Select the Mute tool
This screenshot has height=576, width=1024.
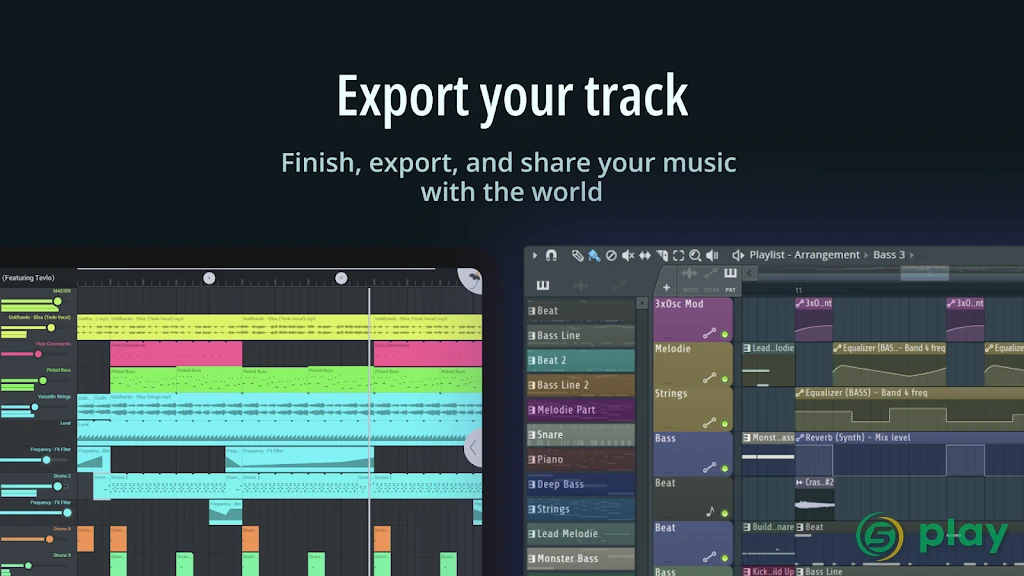coord(628,255)
